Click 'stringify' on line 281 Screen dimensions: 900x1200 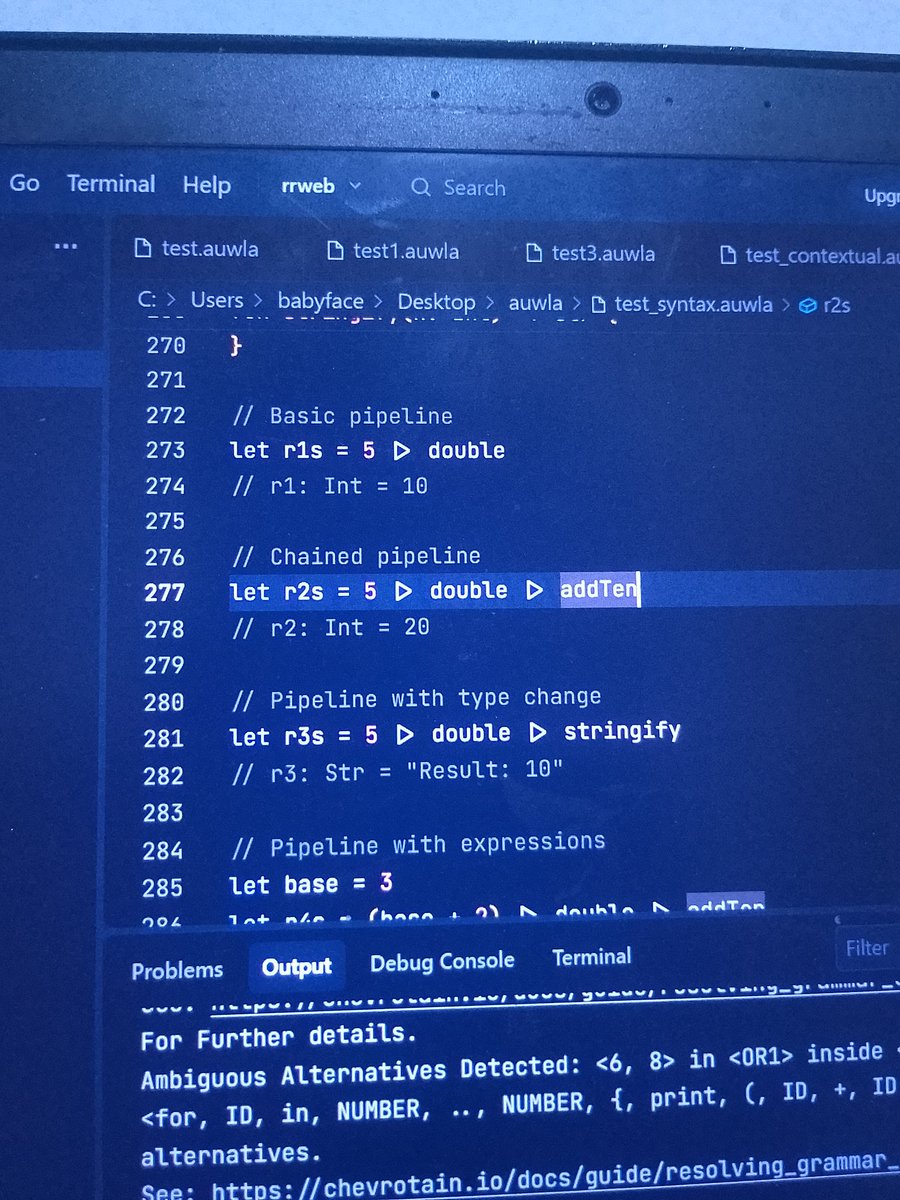point(622,731)
